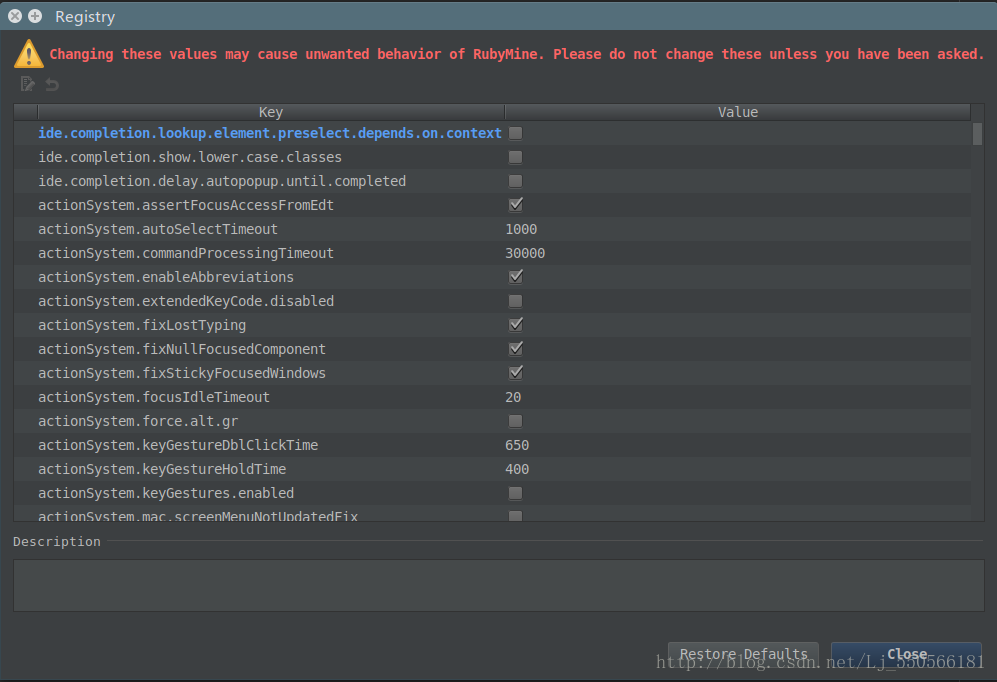997x682 pixels.
Task: Click the value 1000 for autoSelectTimeout
Action: click(x=521, y=229)
